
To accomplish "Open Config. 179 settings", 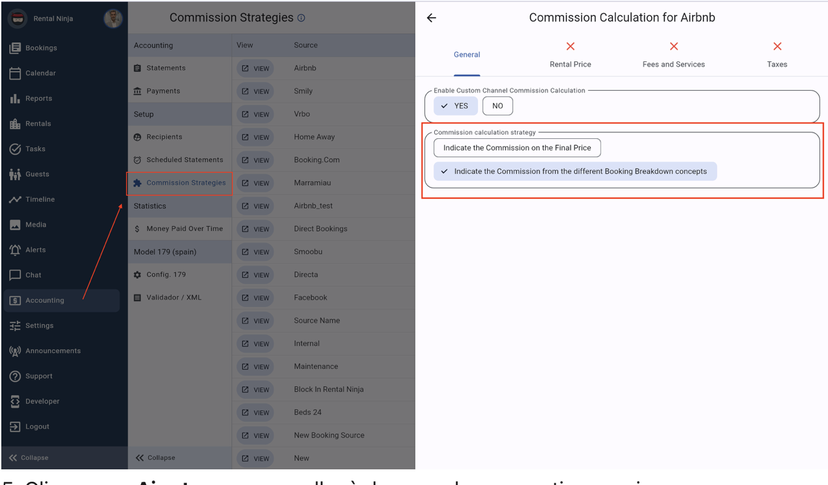I will click(180, 275).
